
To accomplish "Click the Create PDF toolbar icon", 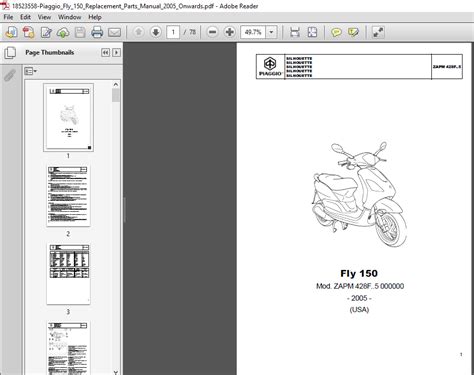I will [x=29, y=32].
